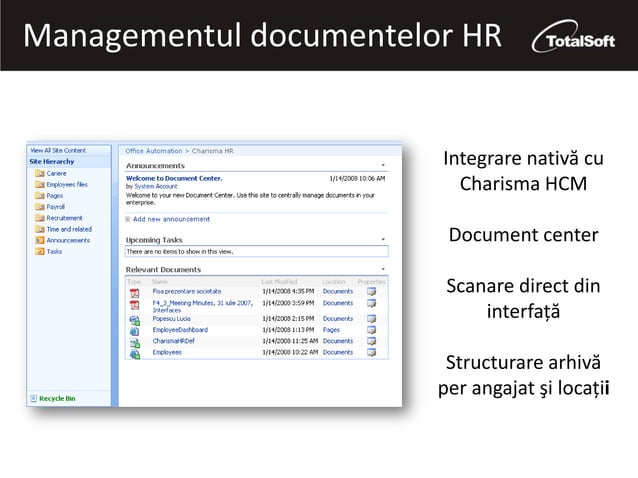Open the Announcements web part dropdown menu
Image resolution: width=638 pixels, height=478 pixels.
pyautogui.click(x=384, y=166)
